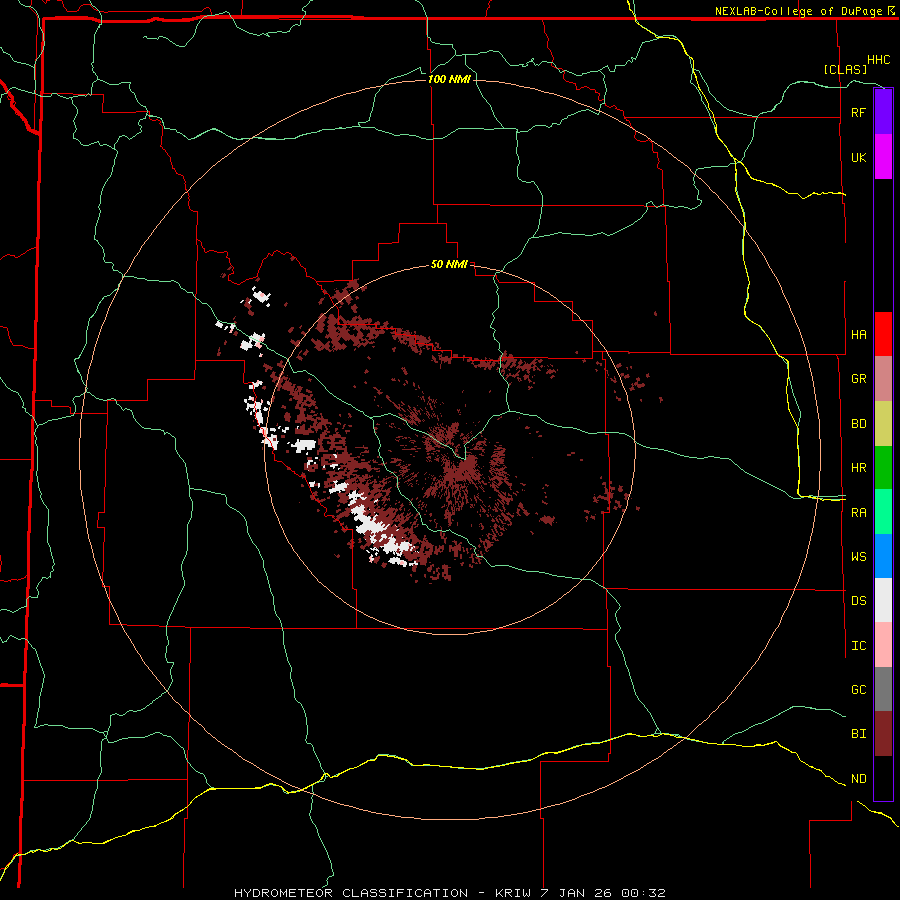Click the '[CLAS]' unit label
Image resolution: width=900 pixels, height=900 pixels.
coord(845,69)
